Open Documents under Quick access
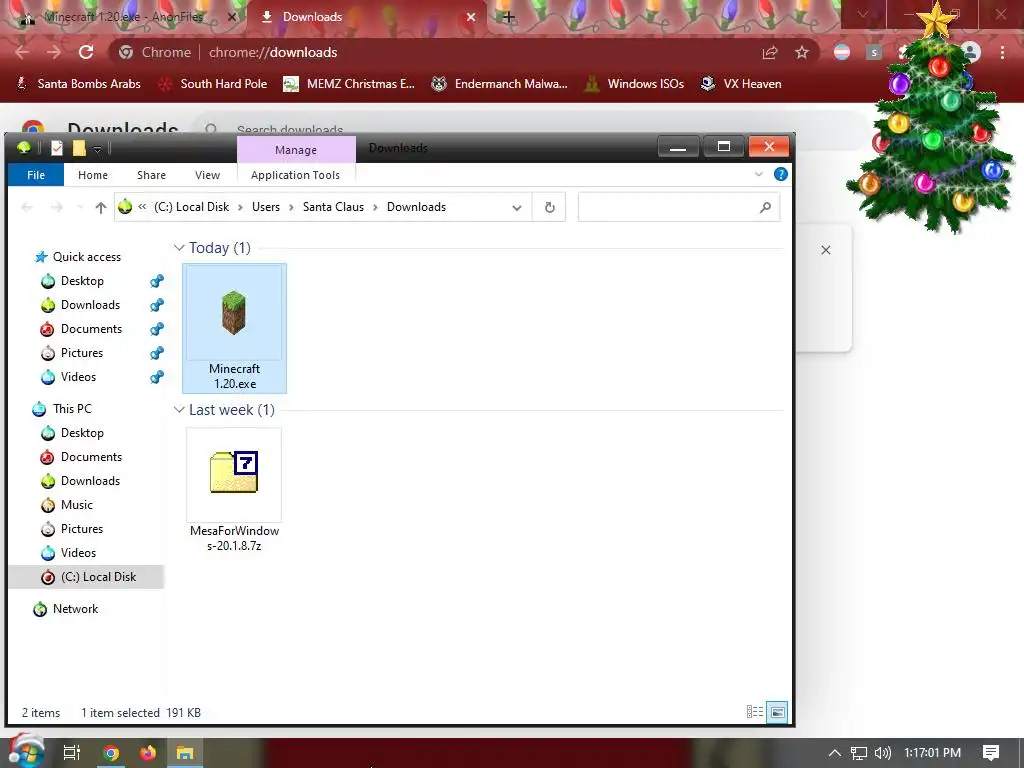 [x=91, y=328]
